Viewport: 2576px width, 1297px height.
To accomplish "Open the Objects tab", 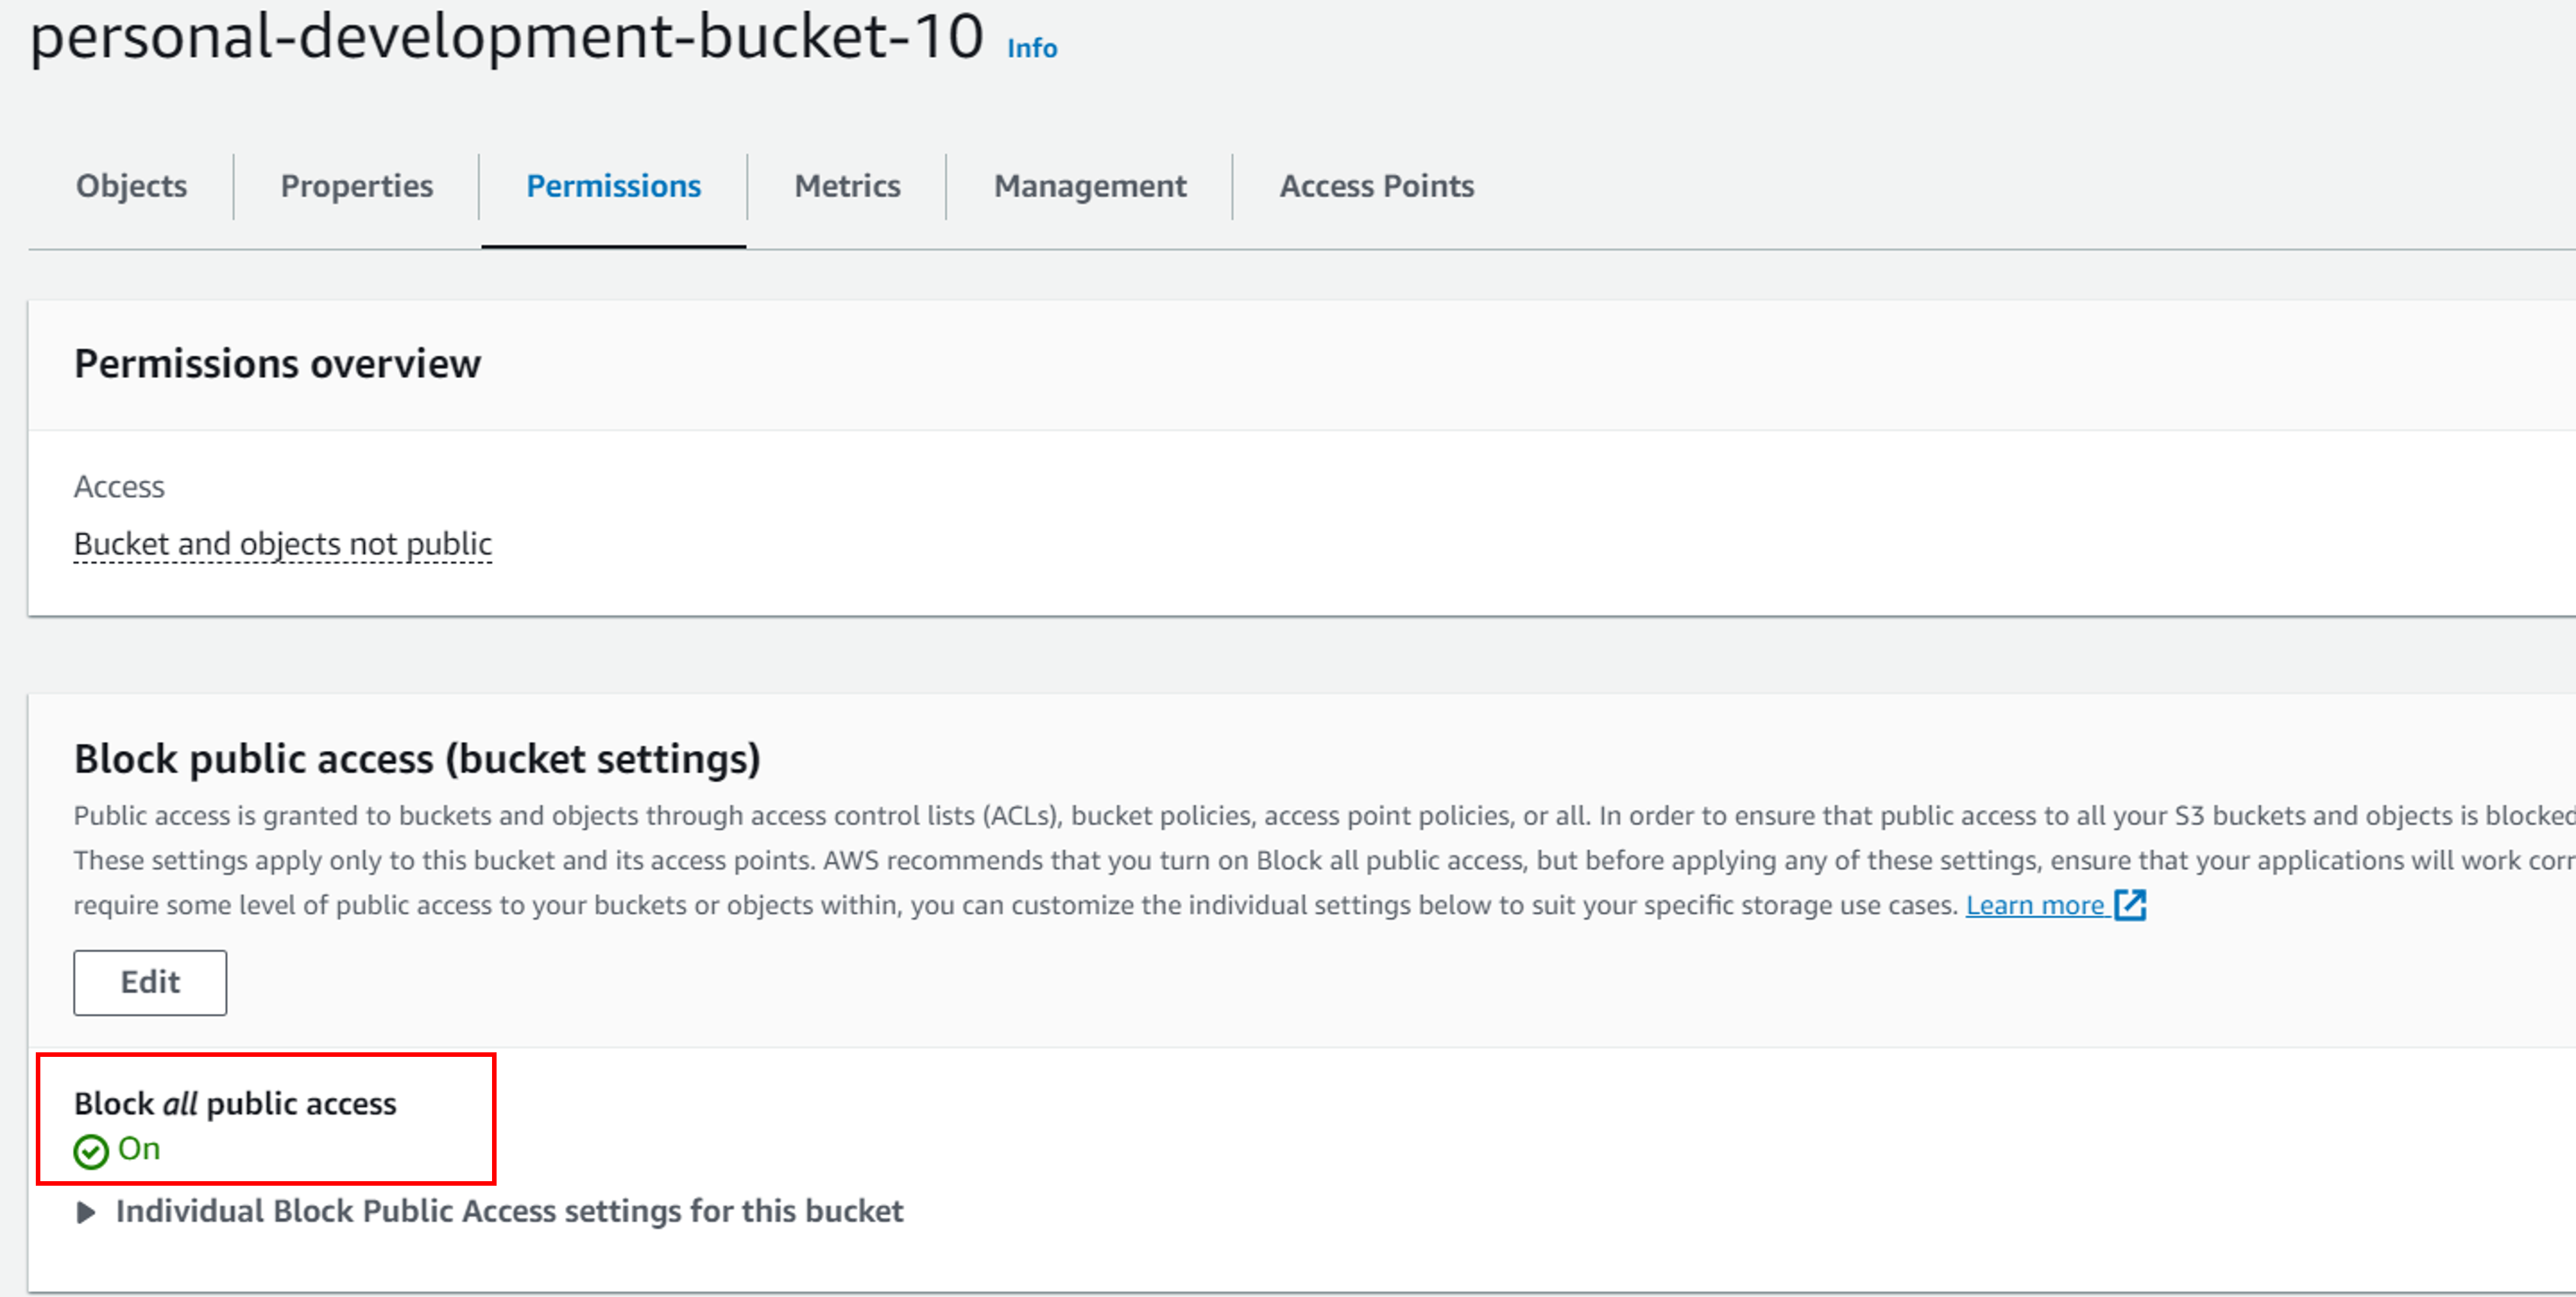I will (x=131, y=186).
